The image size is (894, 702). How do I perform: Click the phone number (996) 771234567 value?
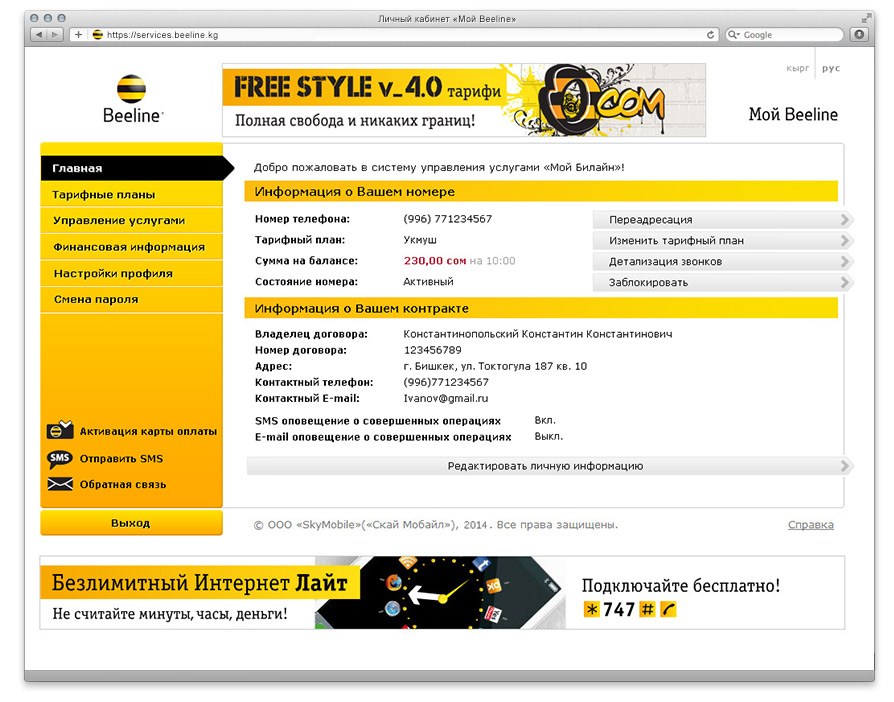pos(448,219)
